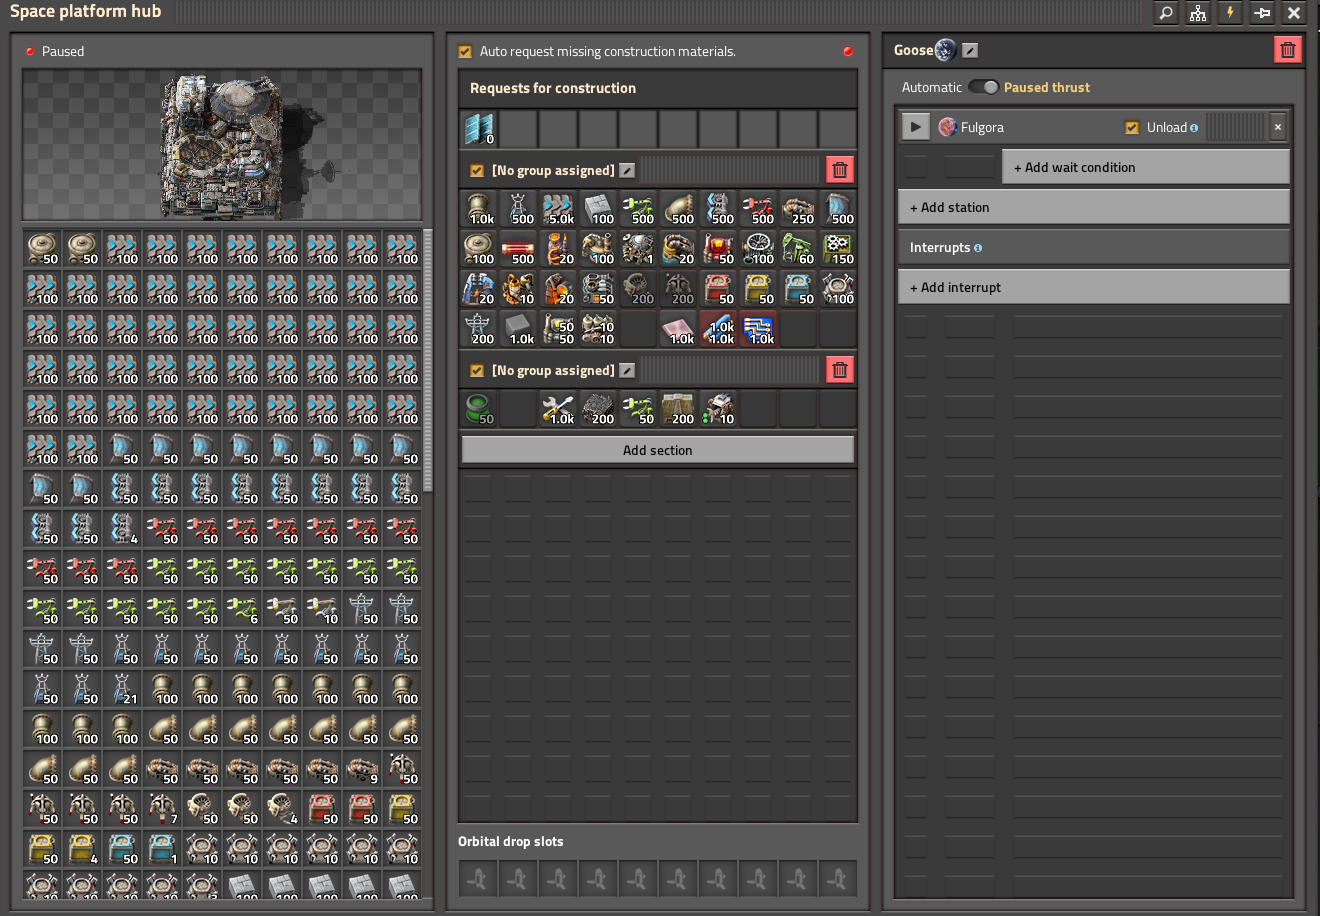Screen dimensions: 1320x916
Task: Select the pumpjack request of 60
Action: tap(798, 249)
